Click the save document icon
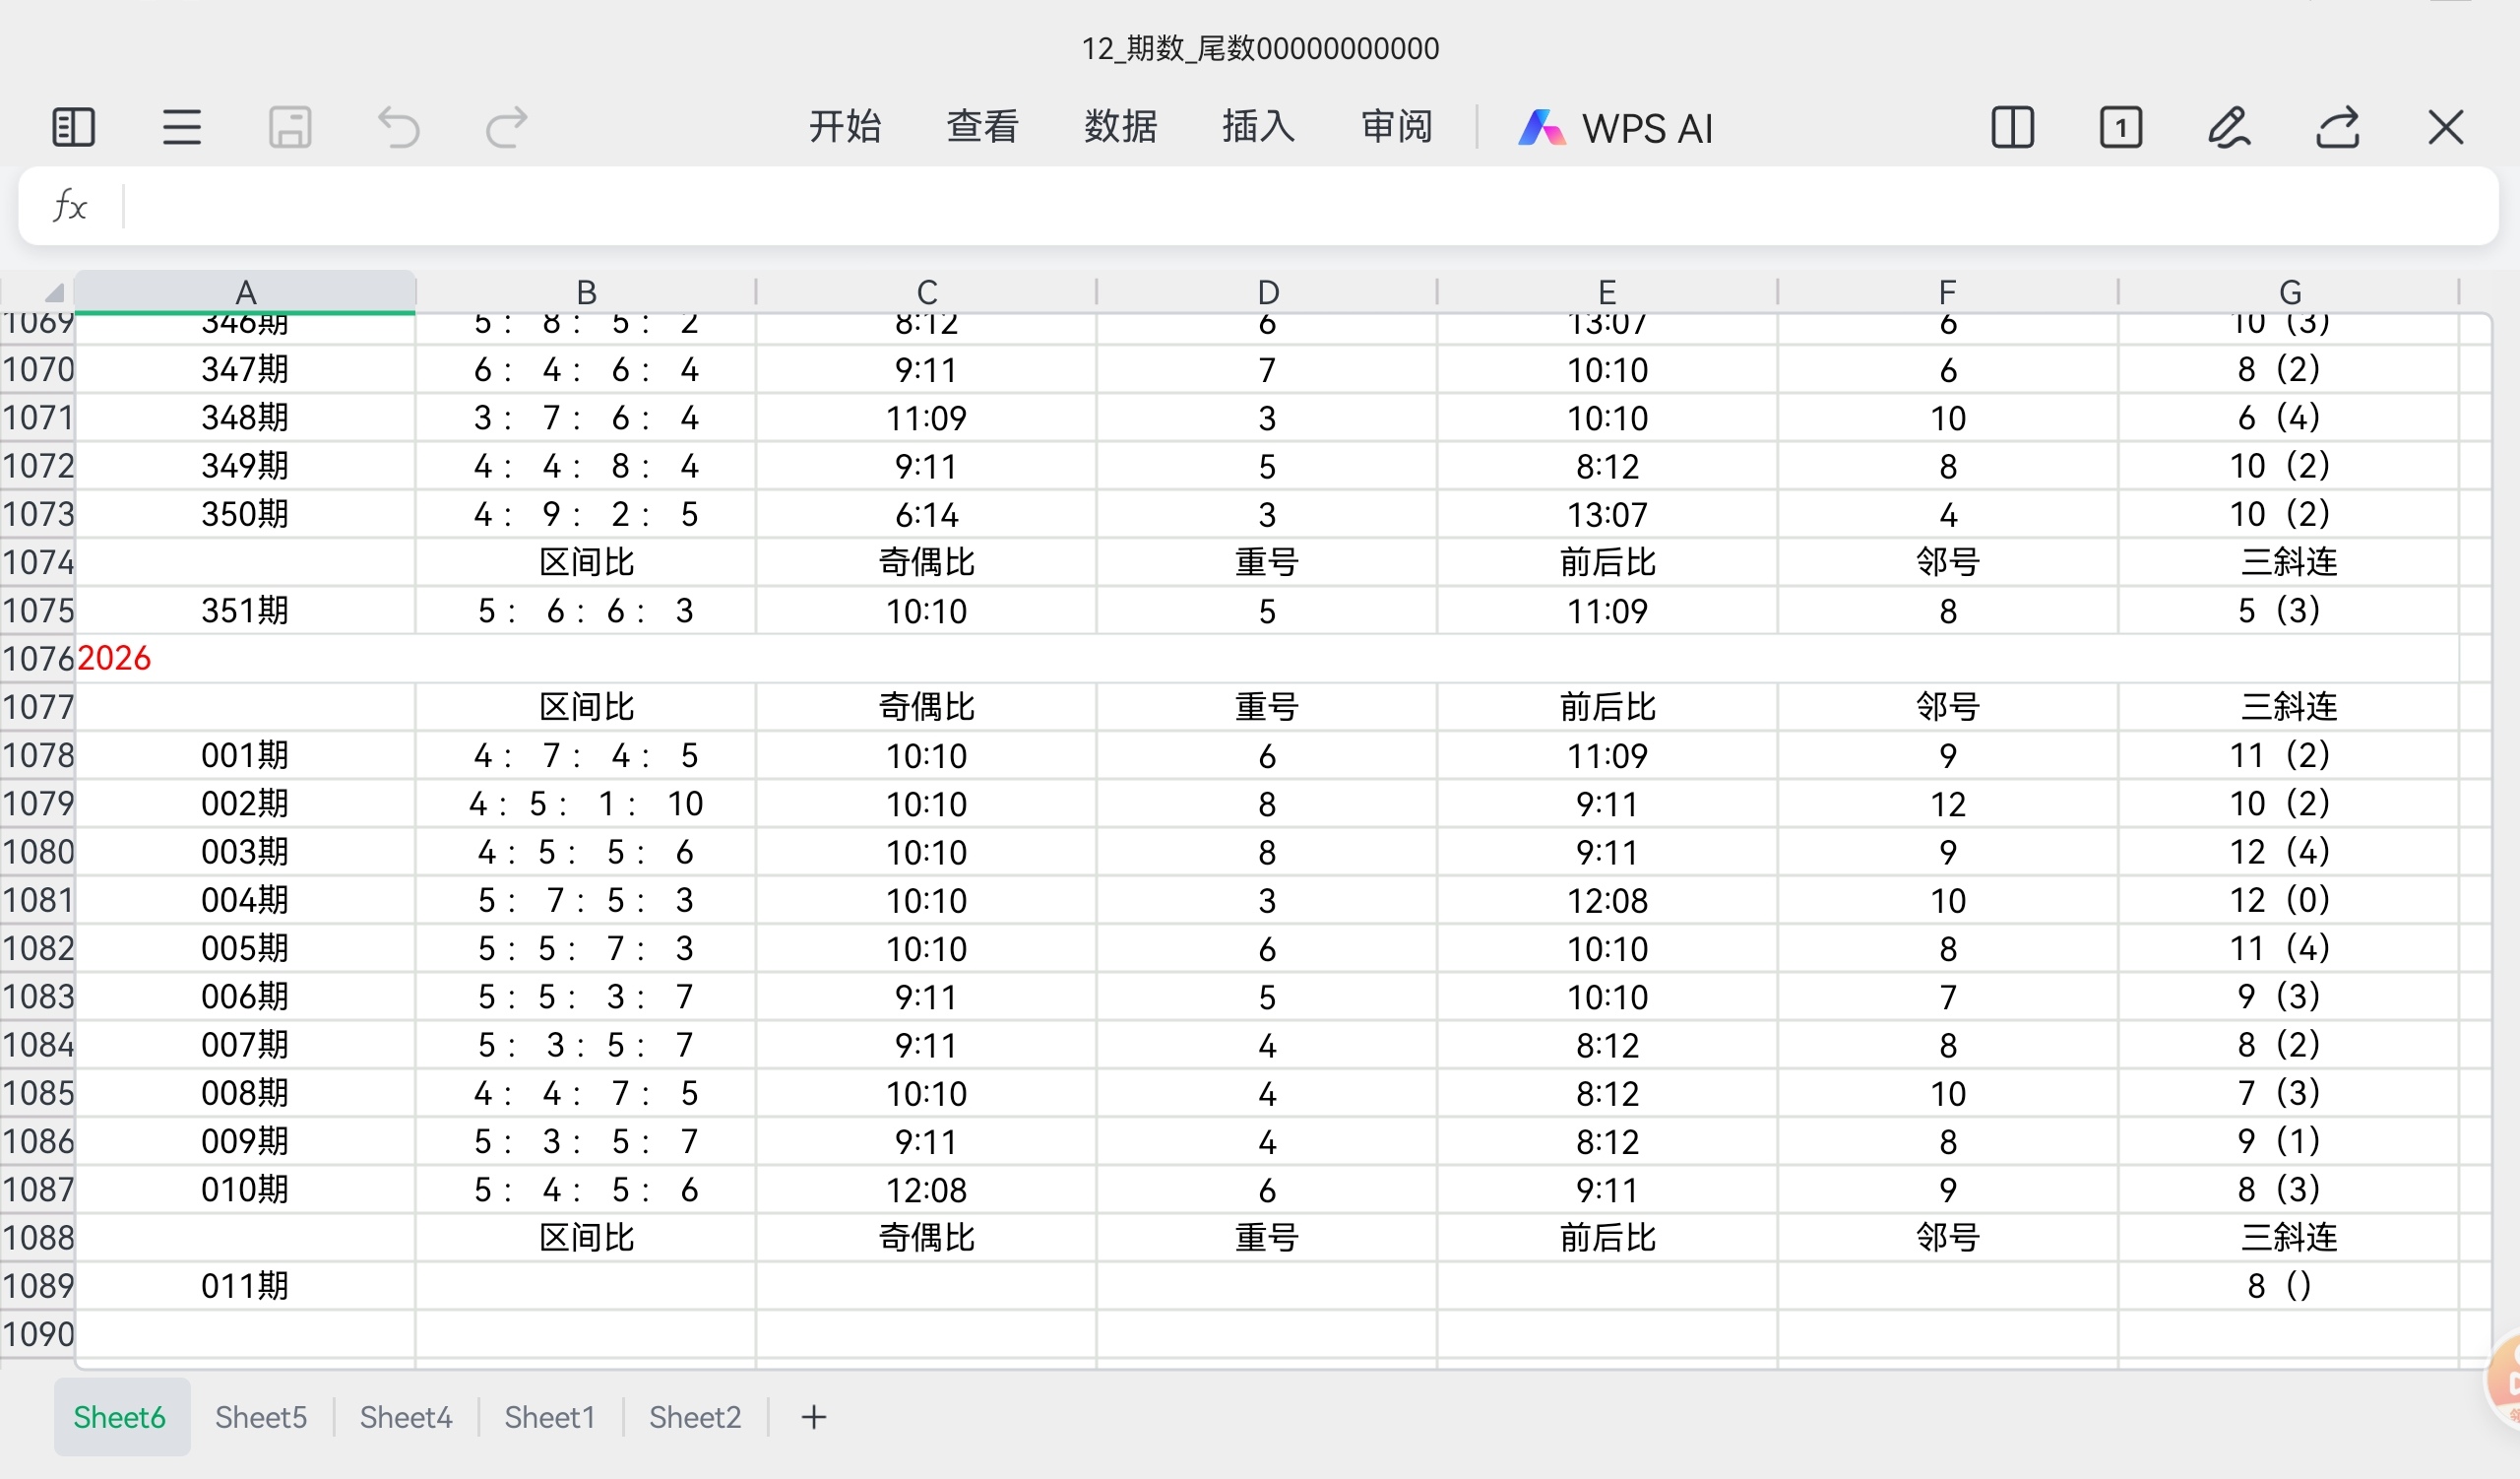Image resolution: width=2520 pixels, height=1479 pixels. click(290, 128)
